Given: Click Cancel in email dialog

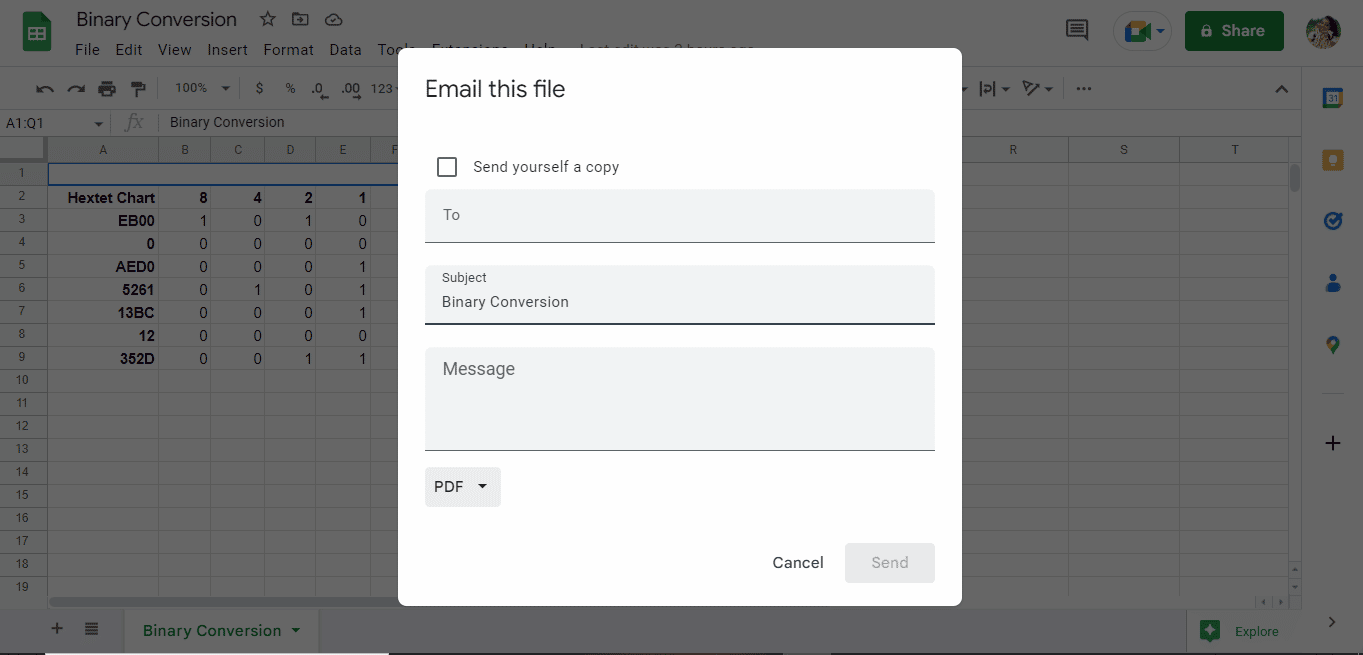Looking at the screenshot, I should pos(798,563).
